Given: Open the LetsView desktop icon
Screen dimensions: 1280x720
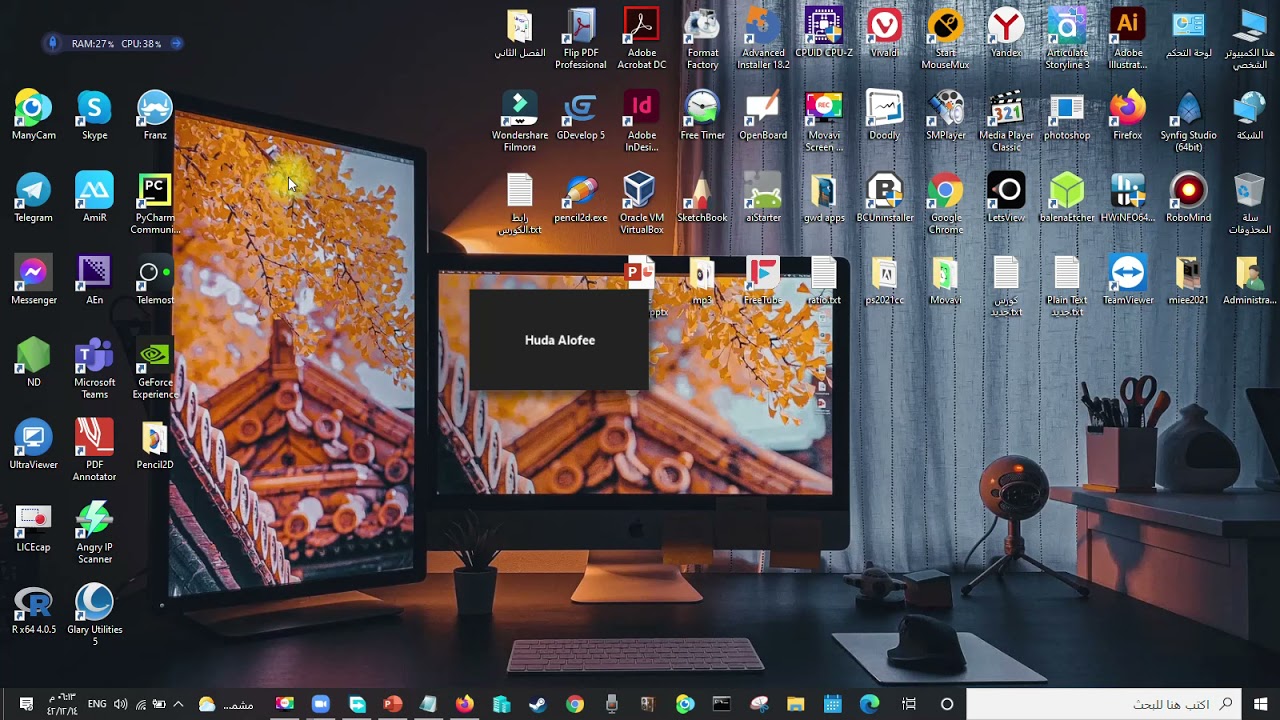Looking at the screenshot, I should [x=1006, y=197].
